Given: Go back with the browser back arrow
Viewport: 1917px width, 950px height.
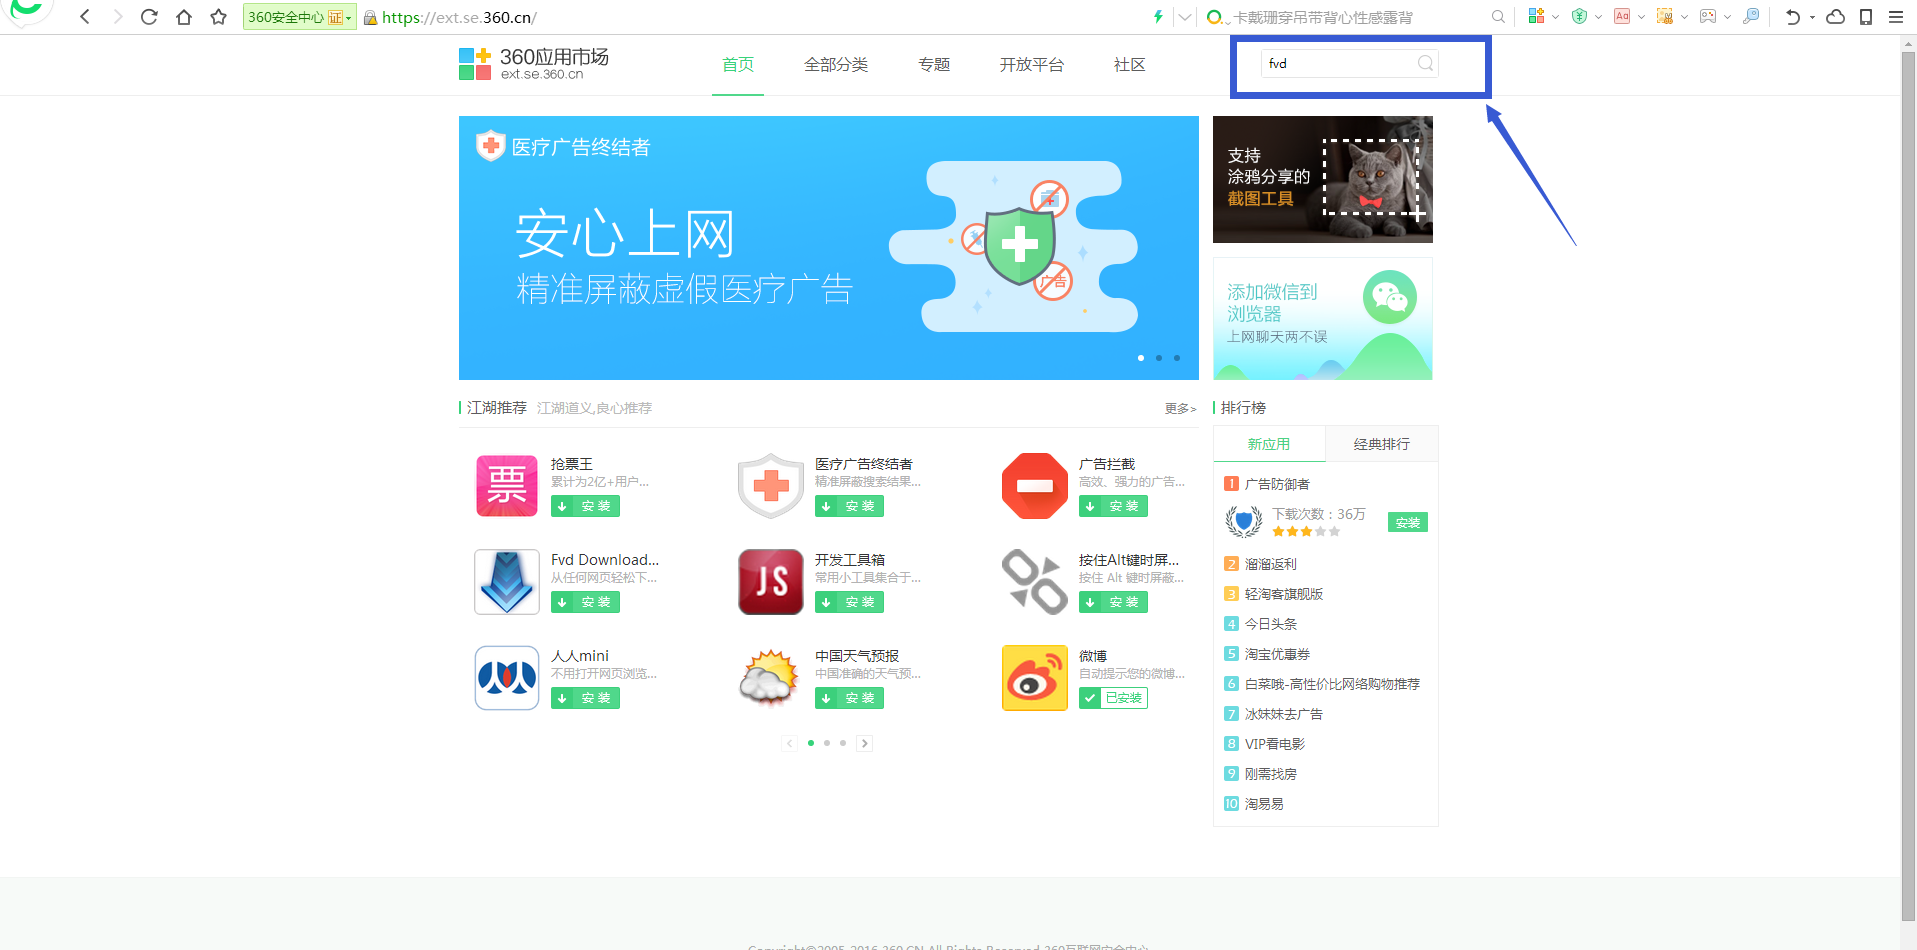Looking at the screenshot, I should tap(85, 17).
